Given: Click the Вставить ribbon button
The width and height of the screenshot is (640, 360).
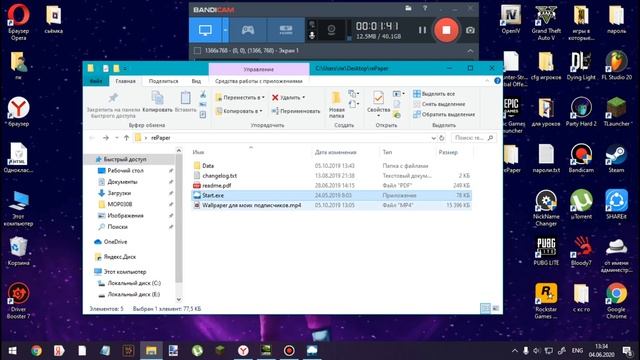Looking at the screenshot, I should click(x=185, y=102).
